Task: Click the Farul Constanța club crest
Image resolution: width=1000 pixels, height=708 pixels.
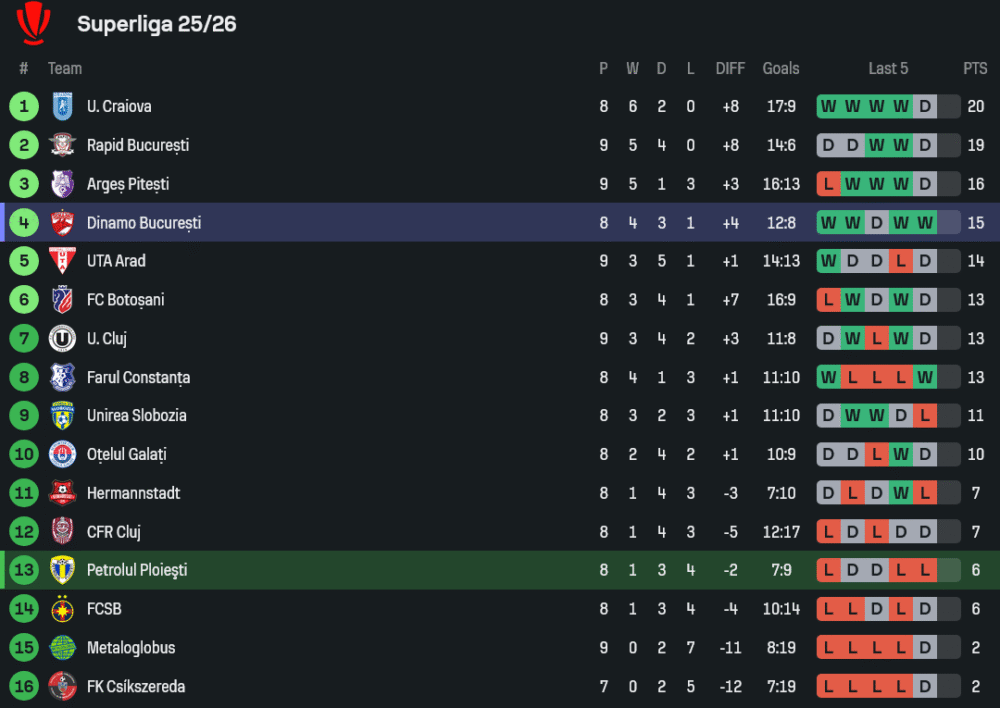Action: tap(62, 377)
